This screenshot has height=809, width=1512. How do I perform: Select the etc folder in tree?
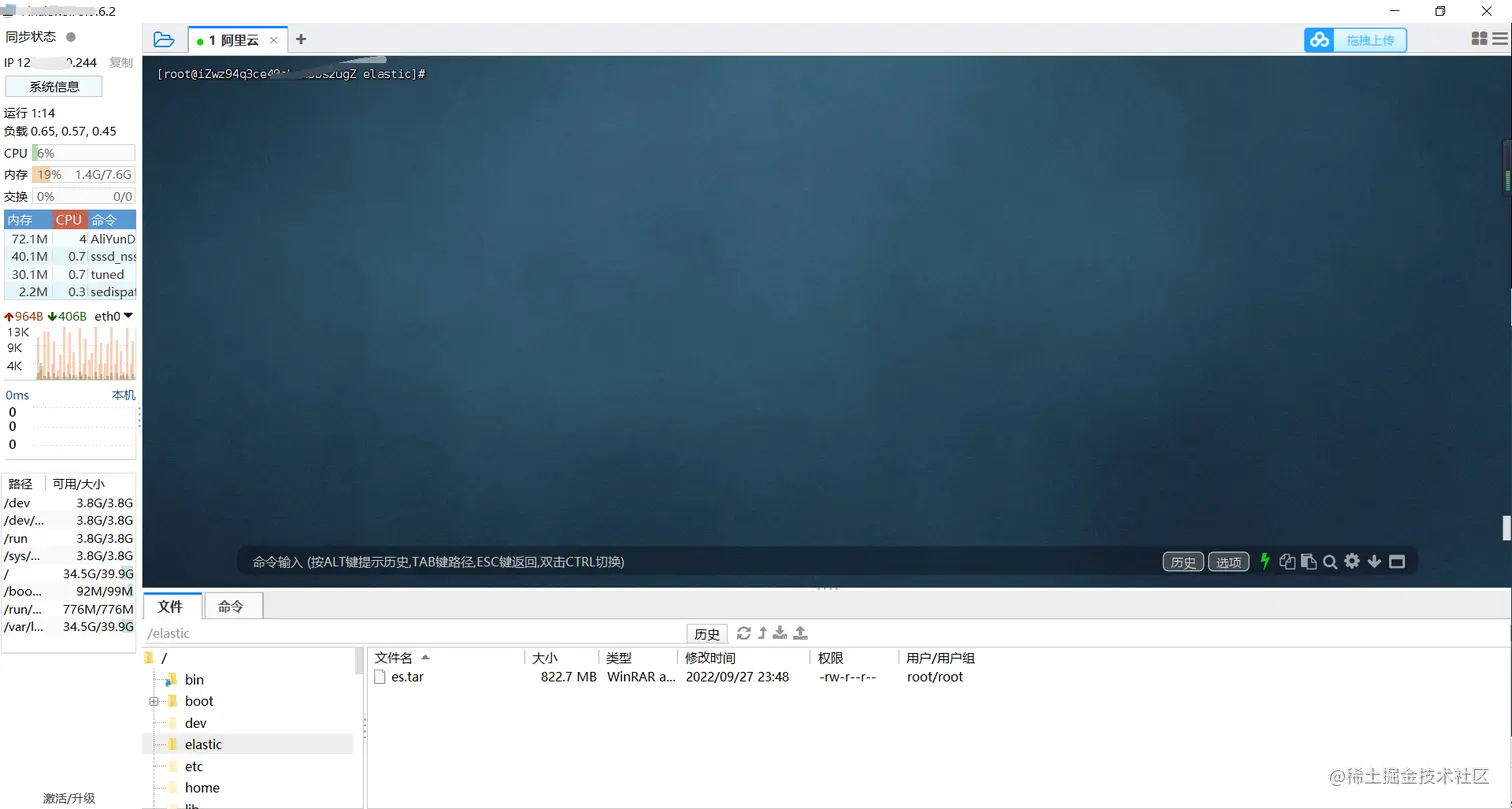(194, 766)
